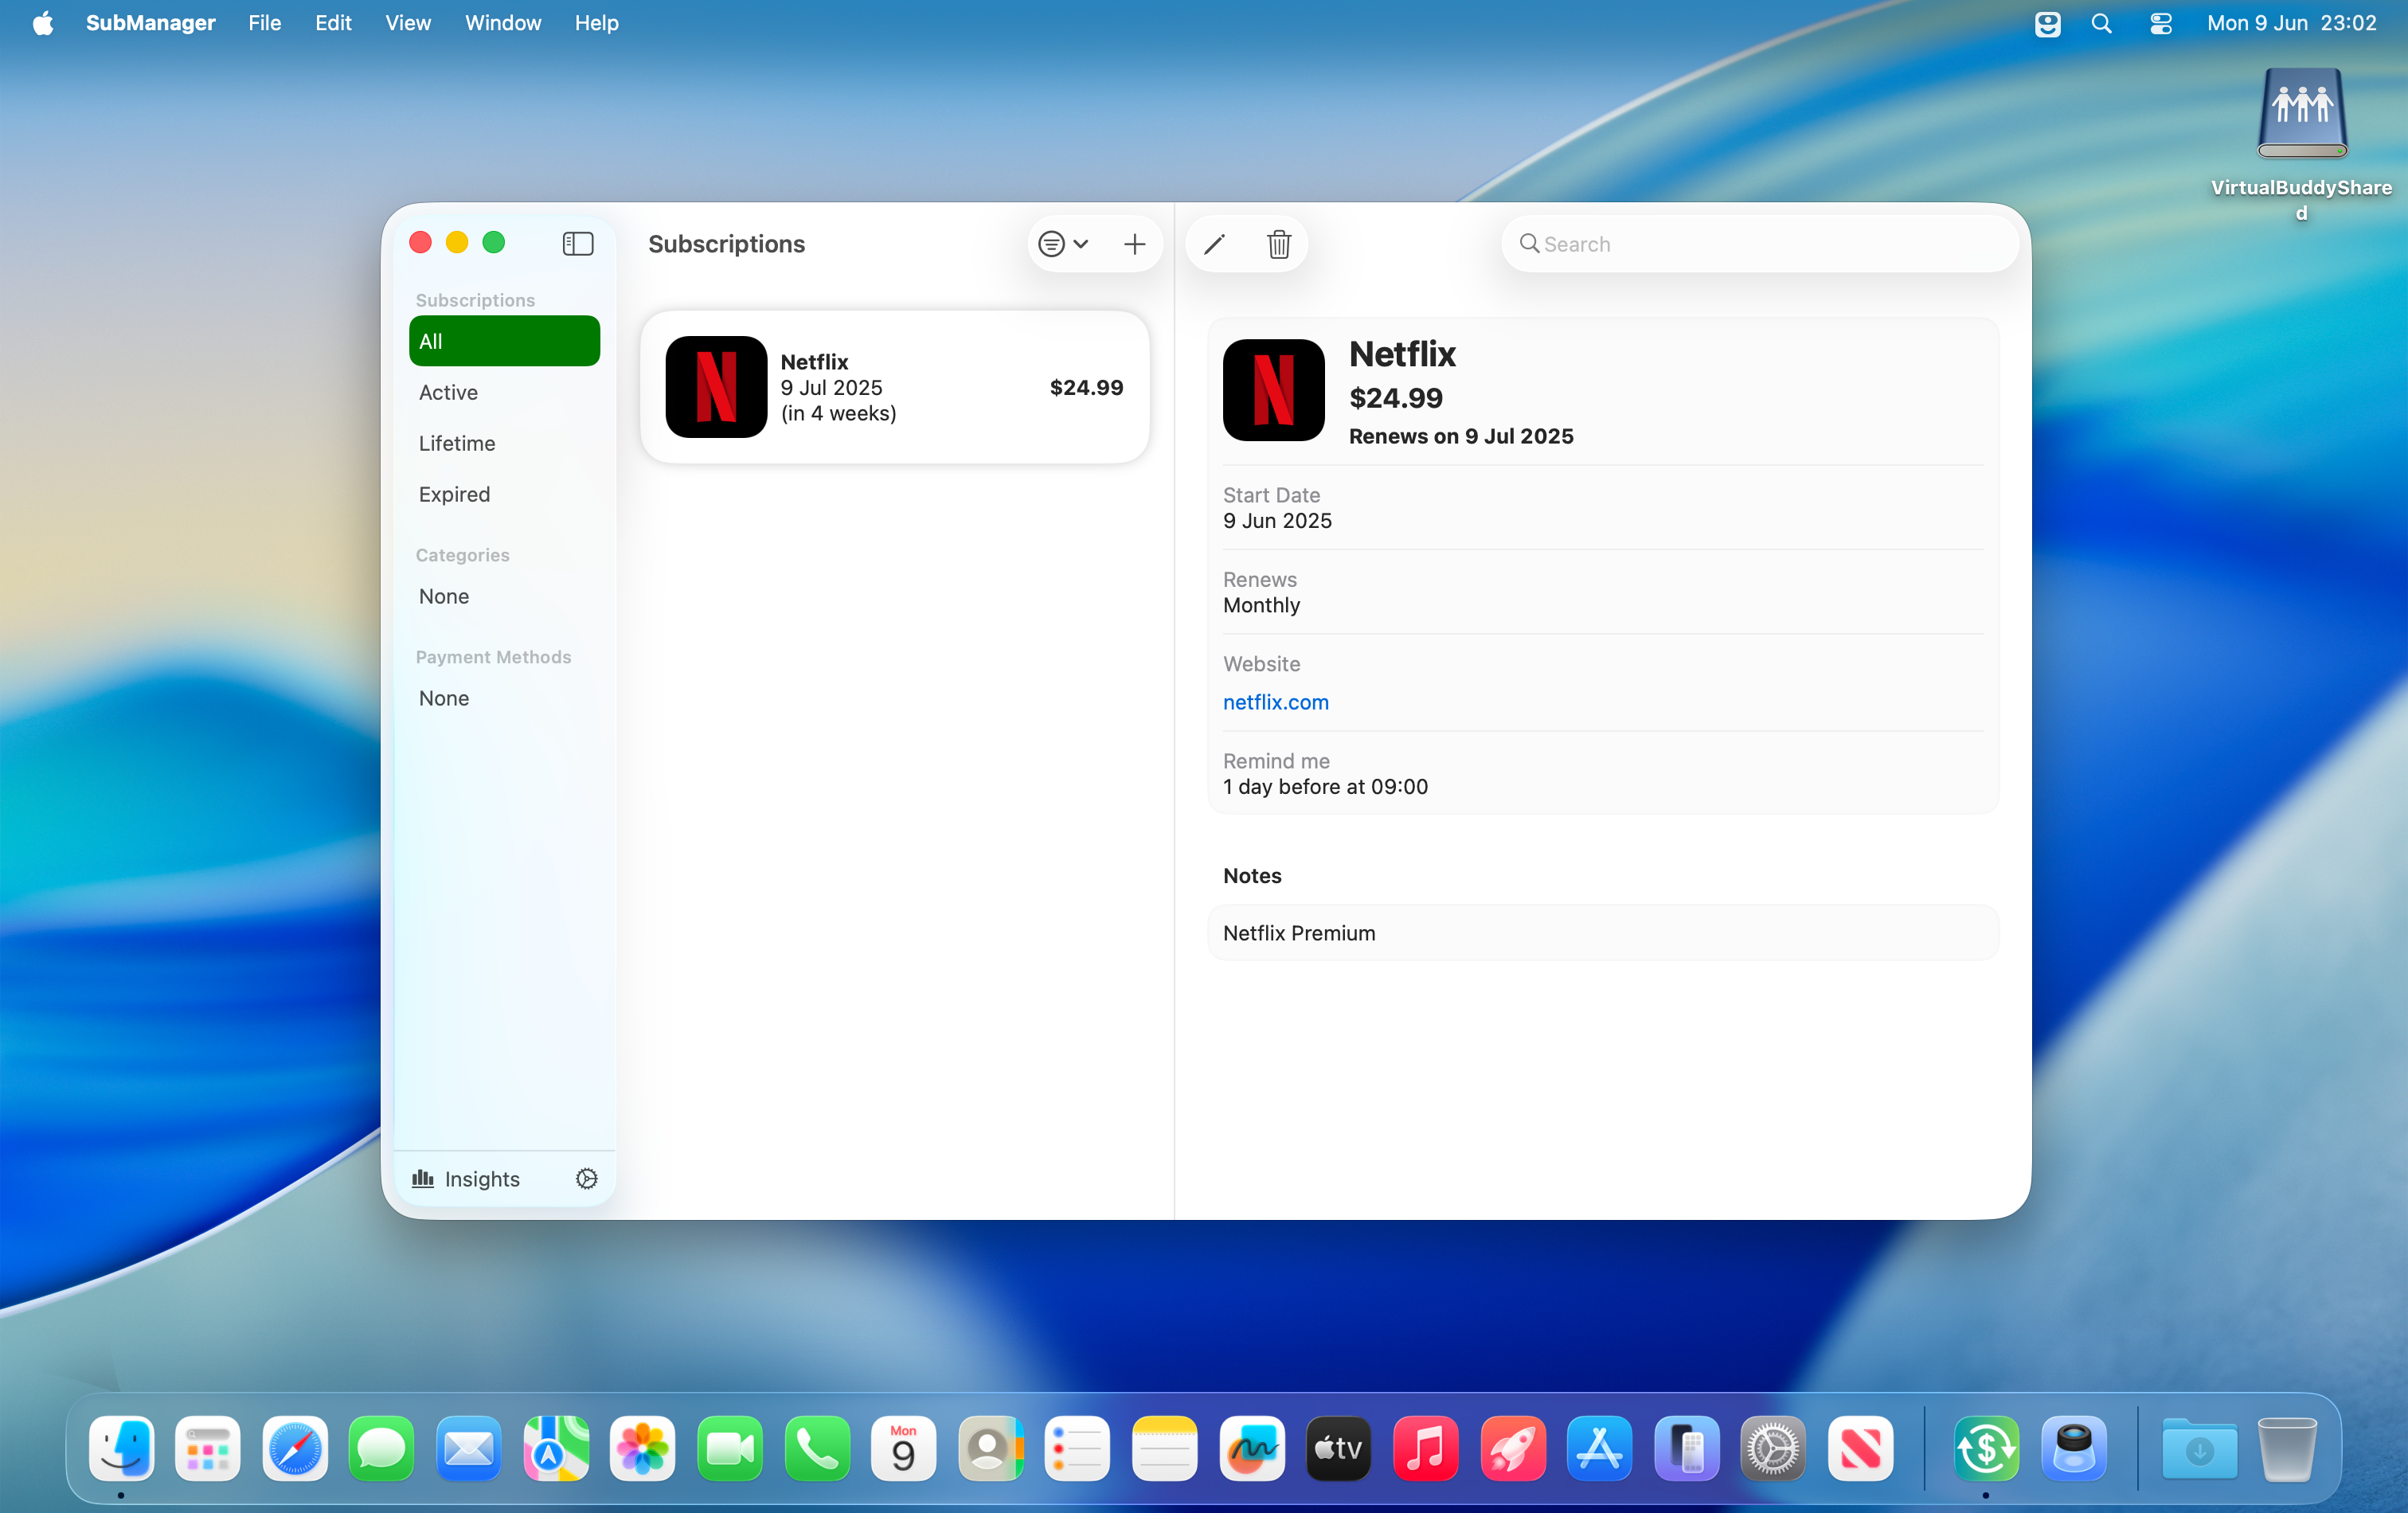Open Phone app from the Dock
2408x1513 pixels.
817,1447
